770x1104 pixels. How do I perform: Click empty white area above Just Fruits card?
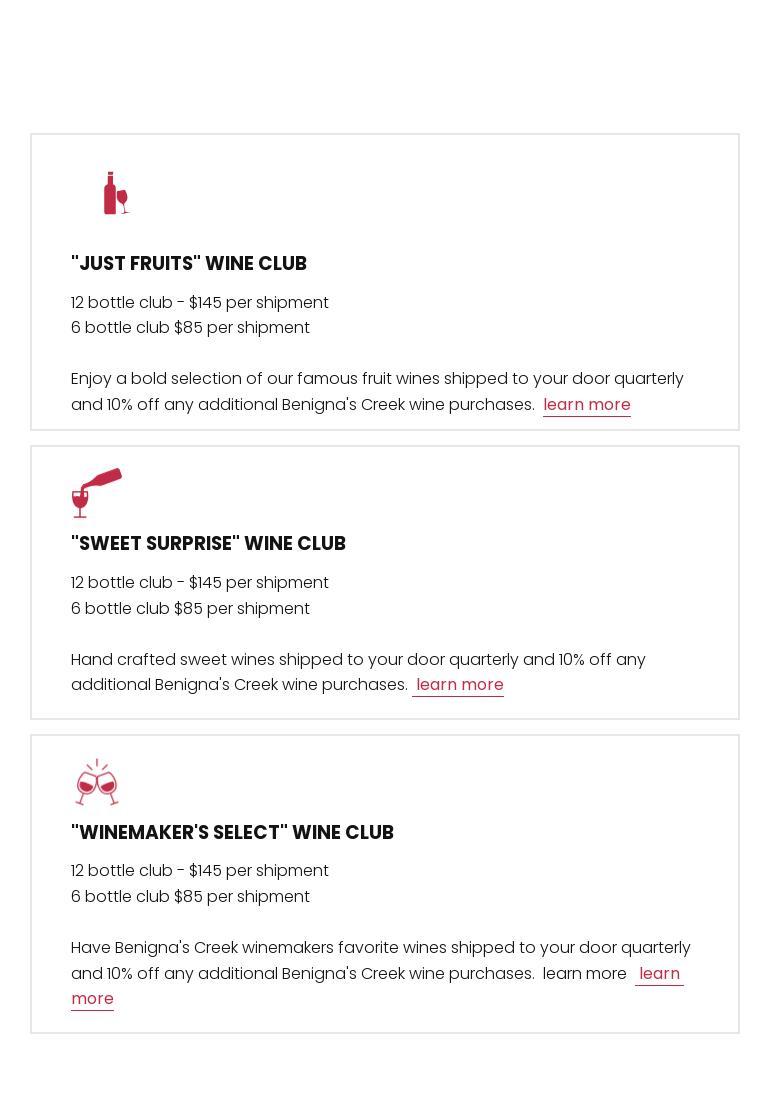coord(385,67)
